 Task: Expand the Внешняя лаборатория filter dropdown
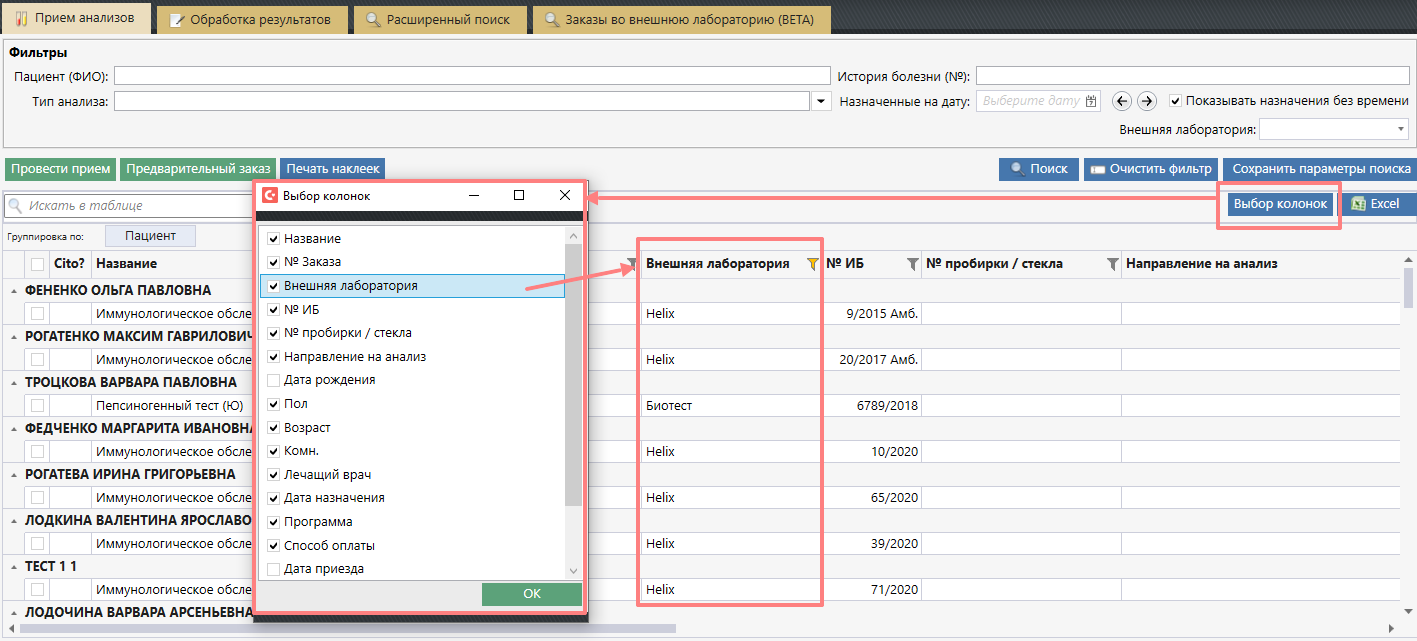1400,129
